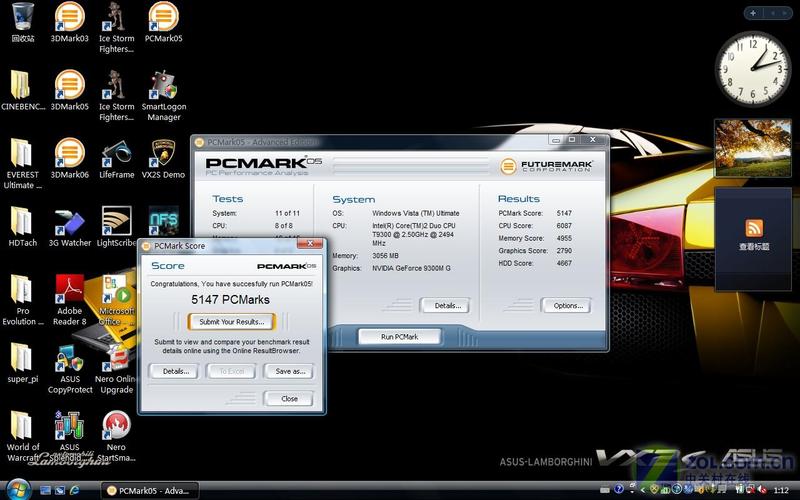Open the PCMark05 desktop shortcut
This screenshot has height=500, width=800.
(163, 21)
